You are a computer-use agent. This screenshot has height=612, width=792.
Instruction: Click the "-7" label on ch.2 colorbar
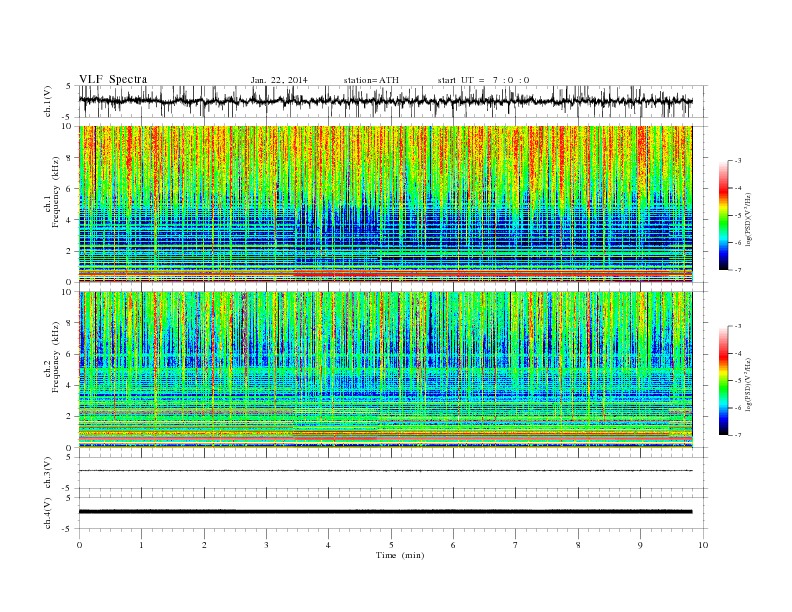click(737, 435)
